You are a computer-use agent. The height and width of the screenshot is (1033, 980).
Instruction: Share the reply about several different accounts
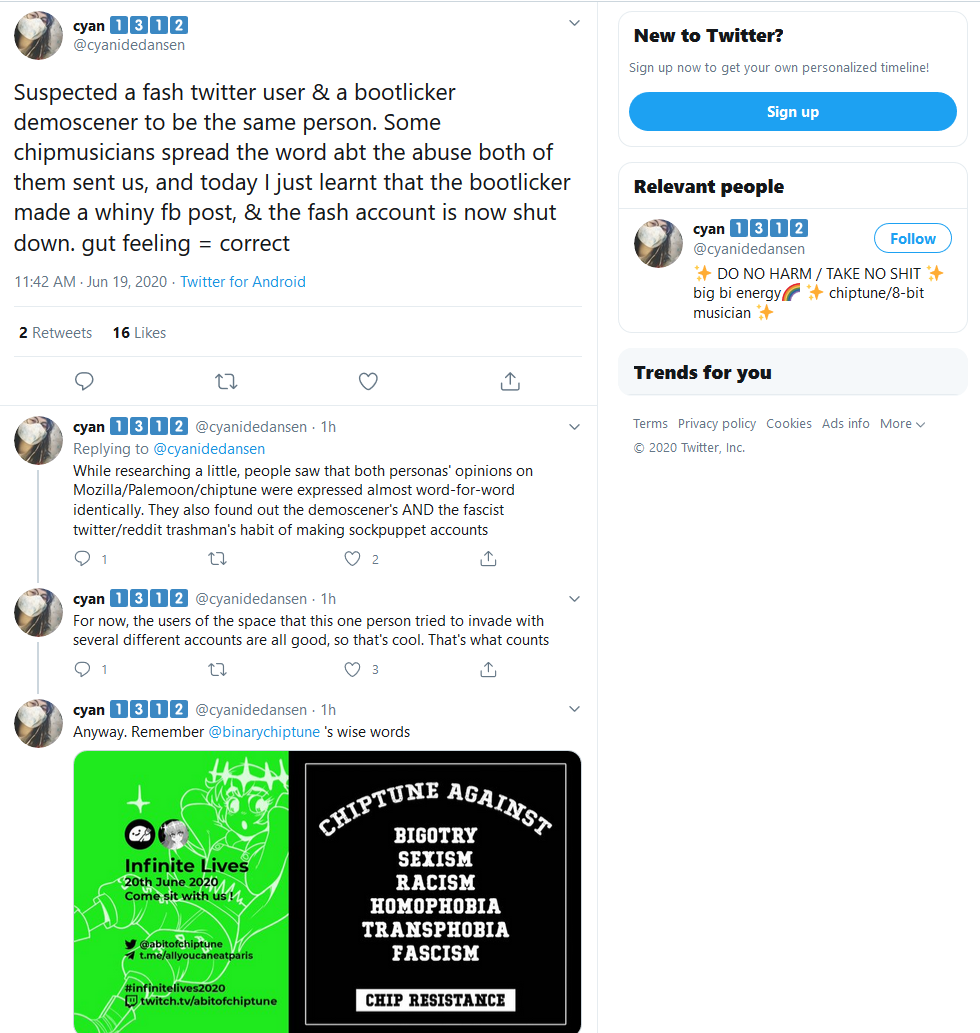488,669
